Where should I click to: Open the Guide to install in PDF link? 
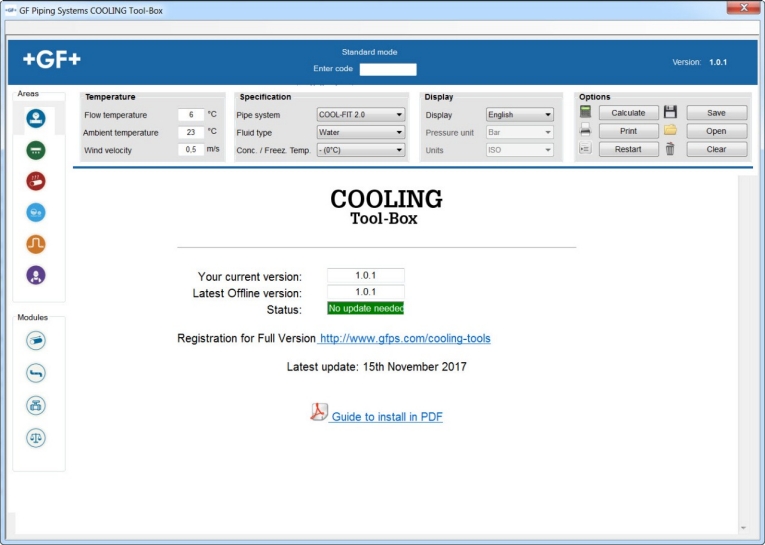387,417
